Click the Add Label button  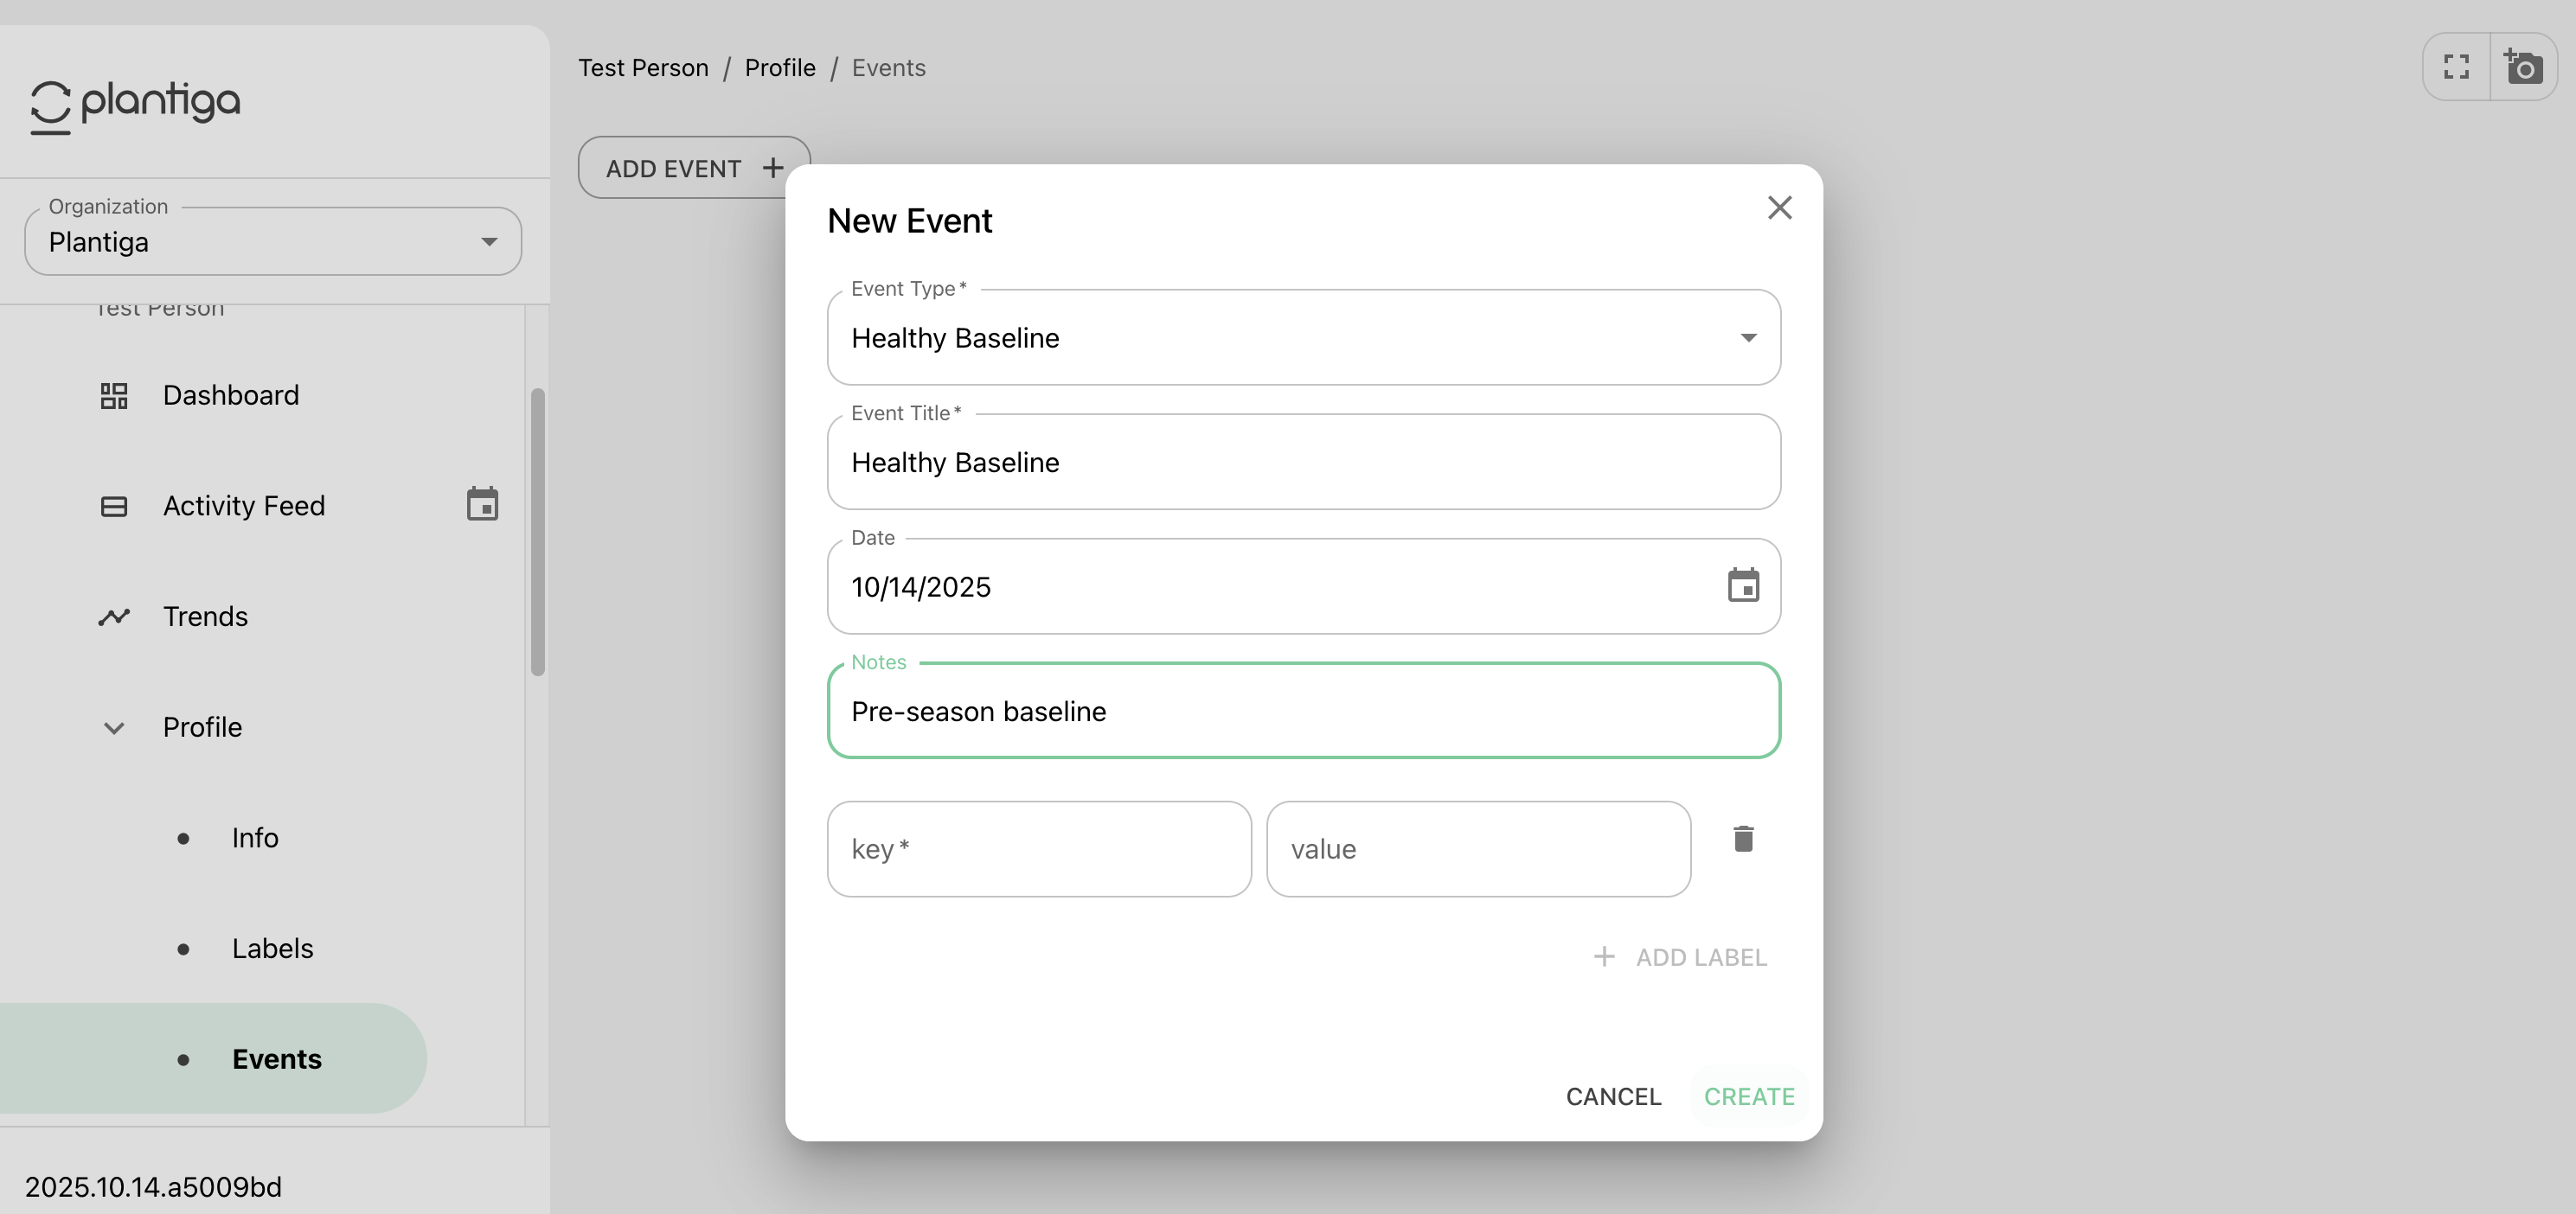(1680, 957)
